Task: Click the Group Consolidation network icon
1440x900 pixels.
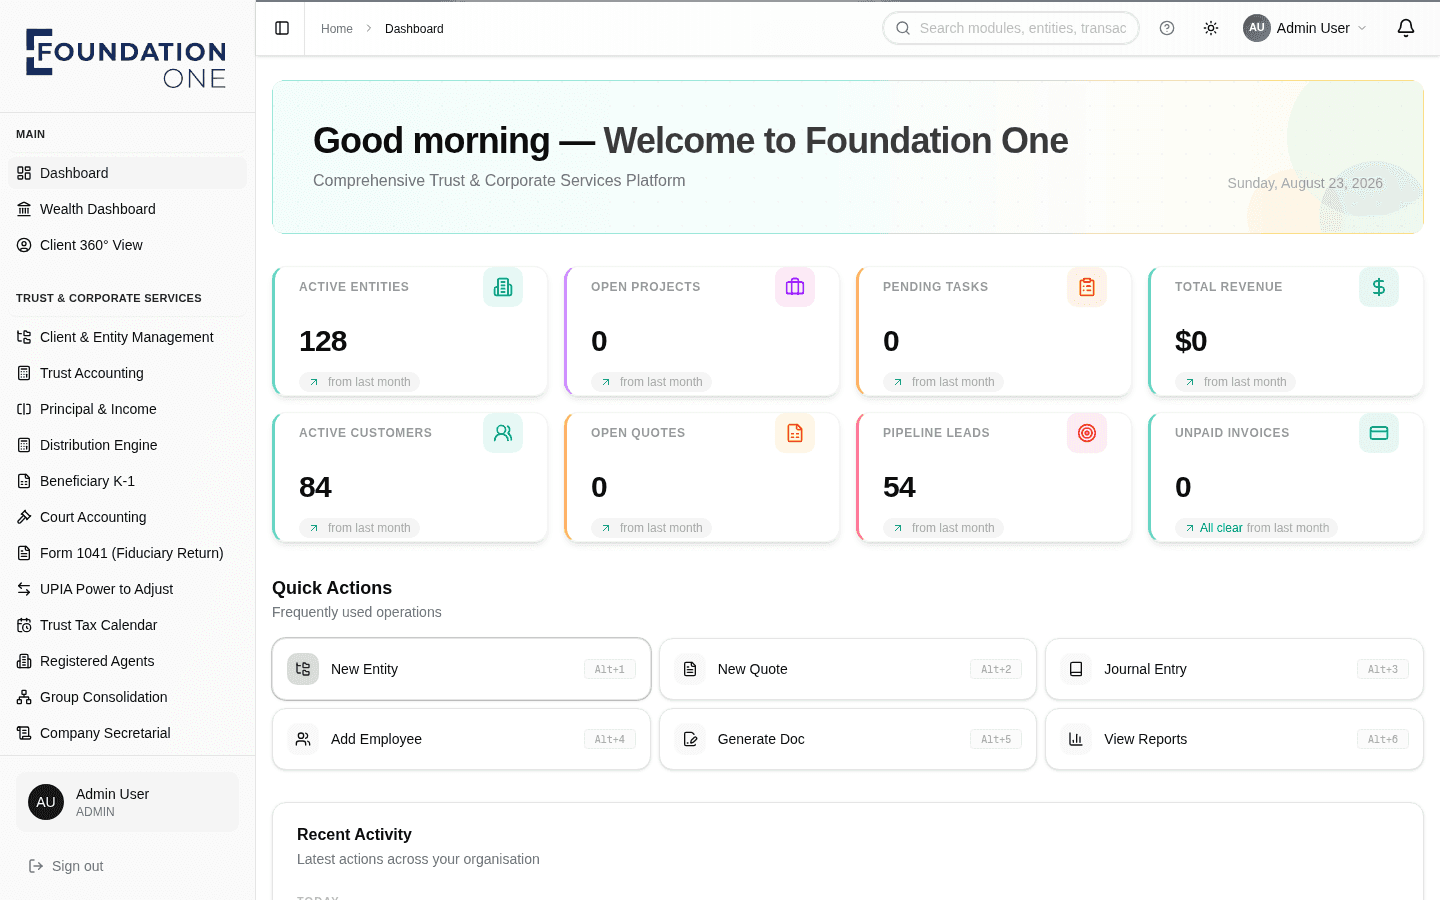Action: pyautogui.click(x=24, y=697)
